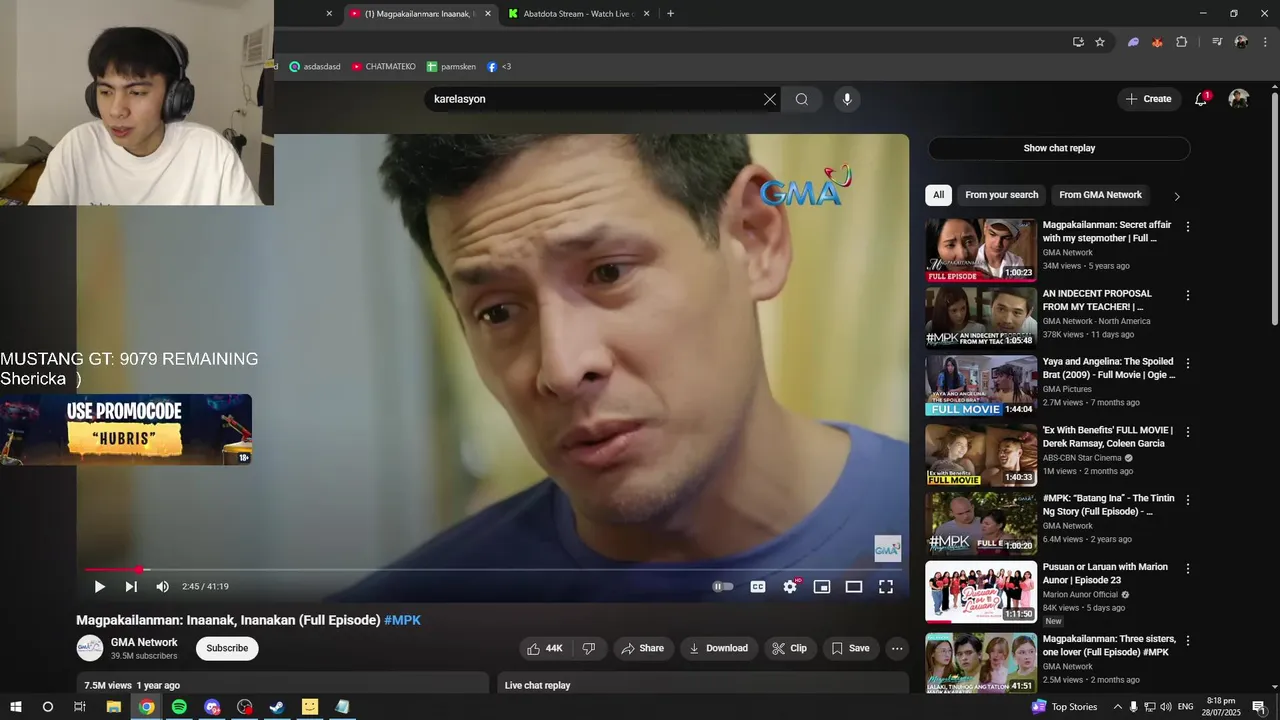Seek on the video progress bar
The width and height of the screenshot is (1280, 720).
coord(493,570)
